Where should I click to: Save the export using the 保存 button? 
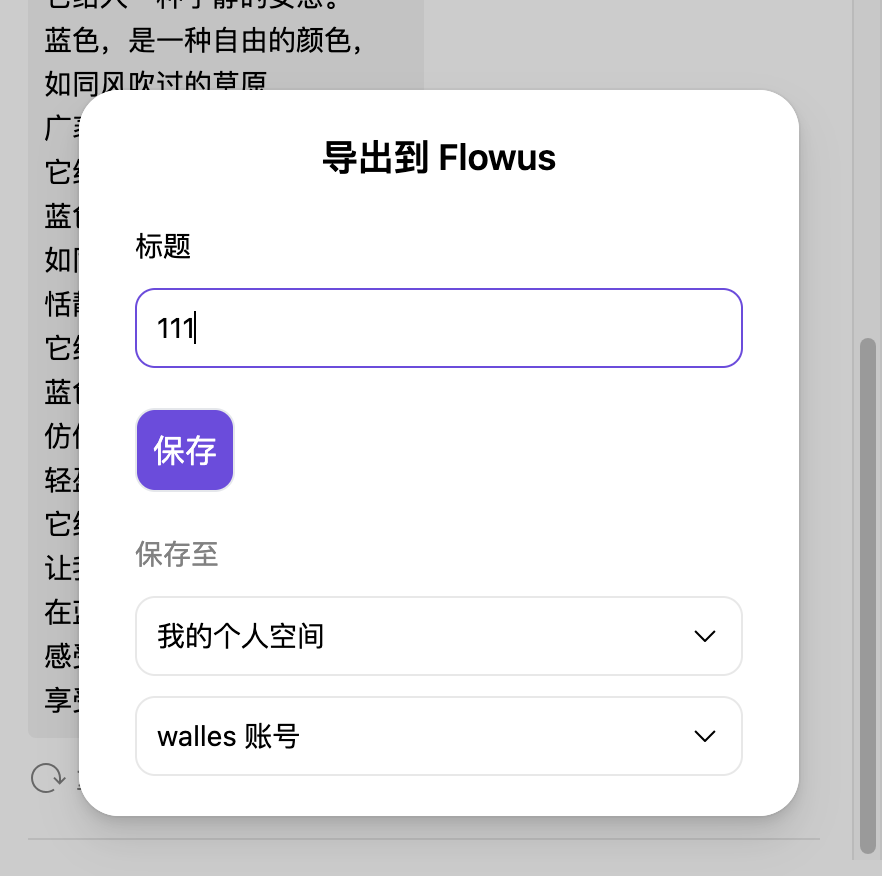point(184,449)
